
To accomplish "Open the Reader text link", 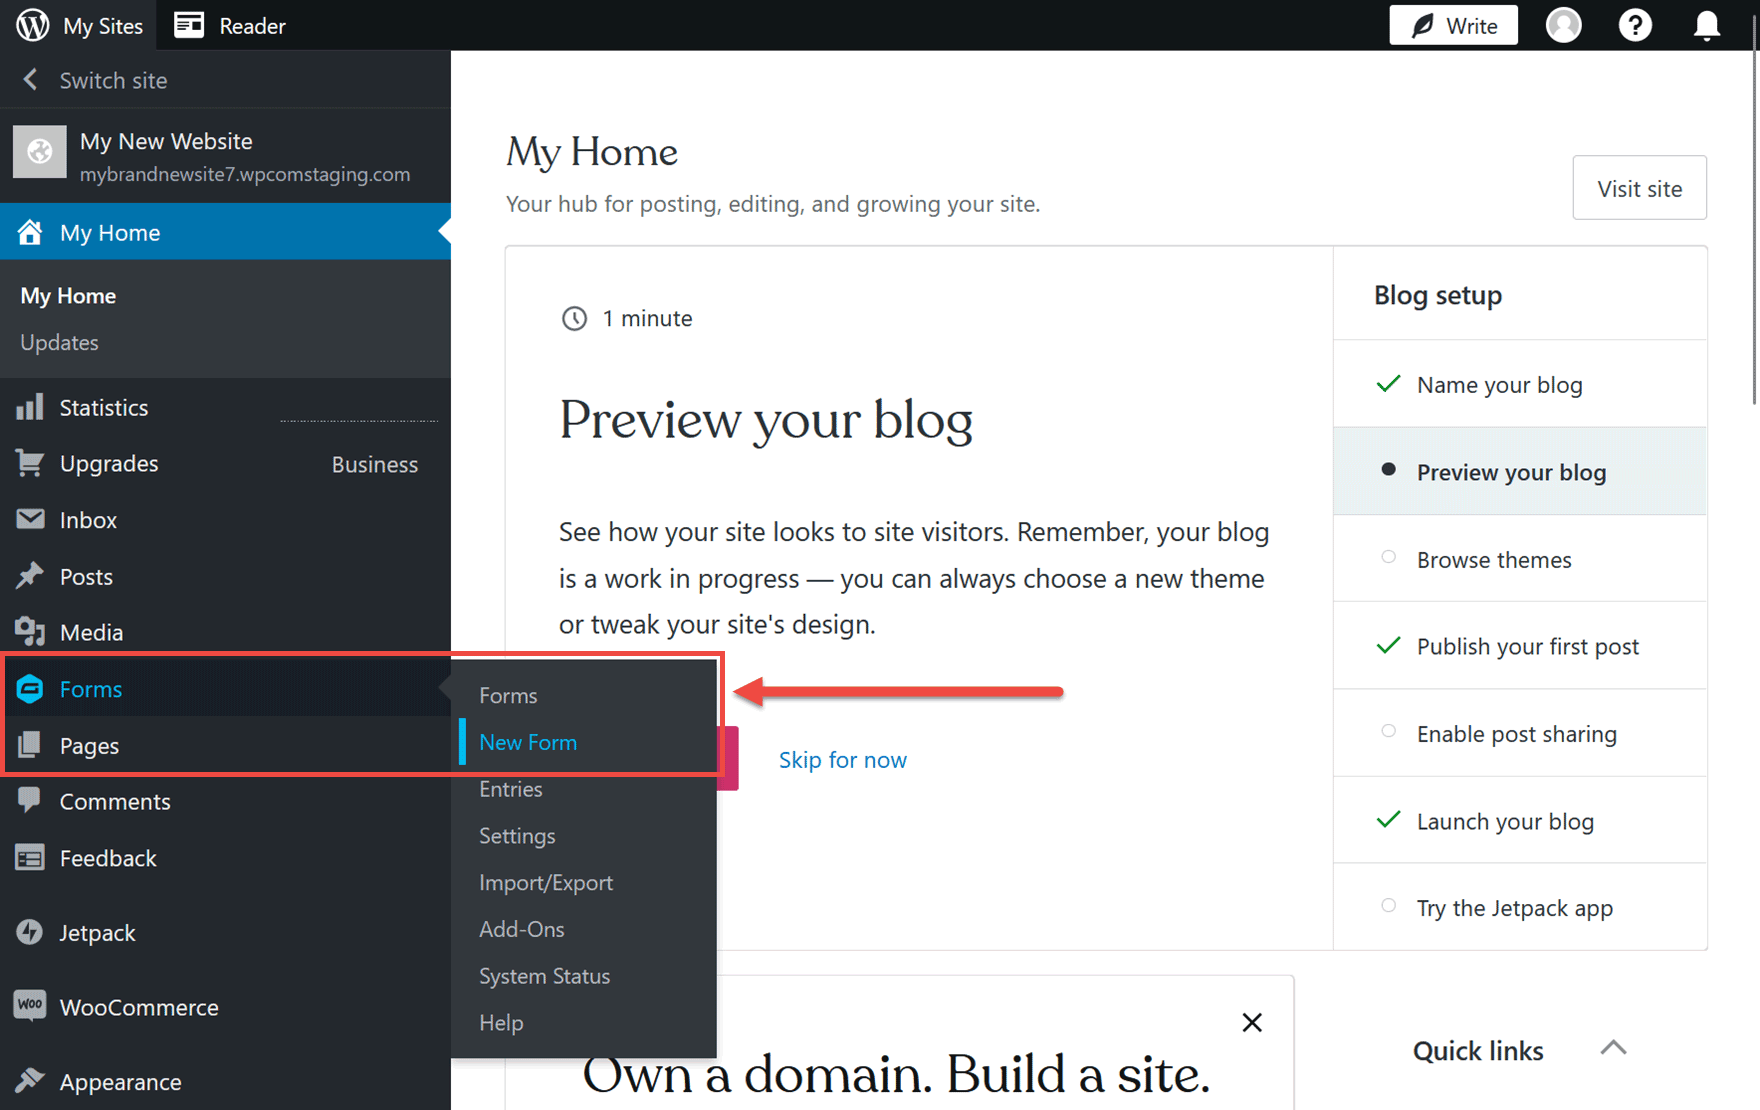I will click(x=252, y=26).
